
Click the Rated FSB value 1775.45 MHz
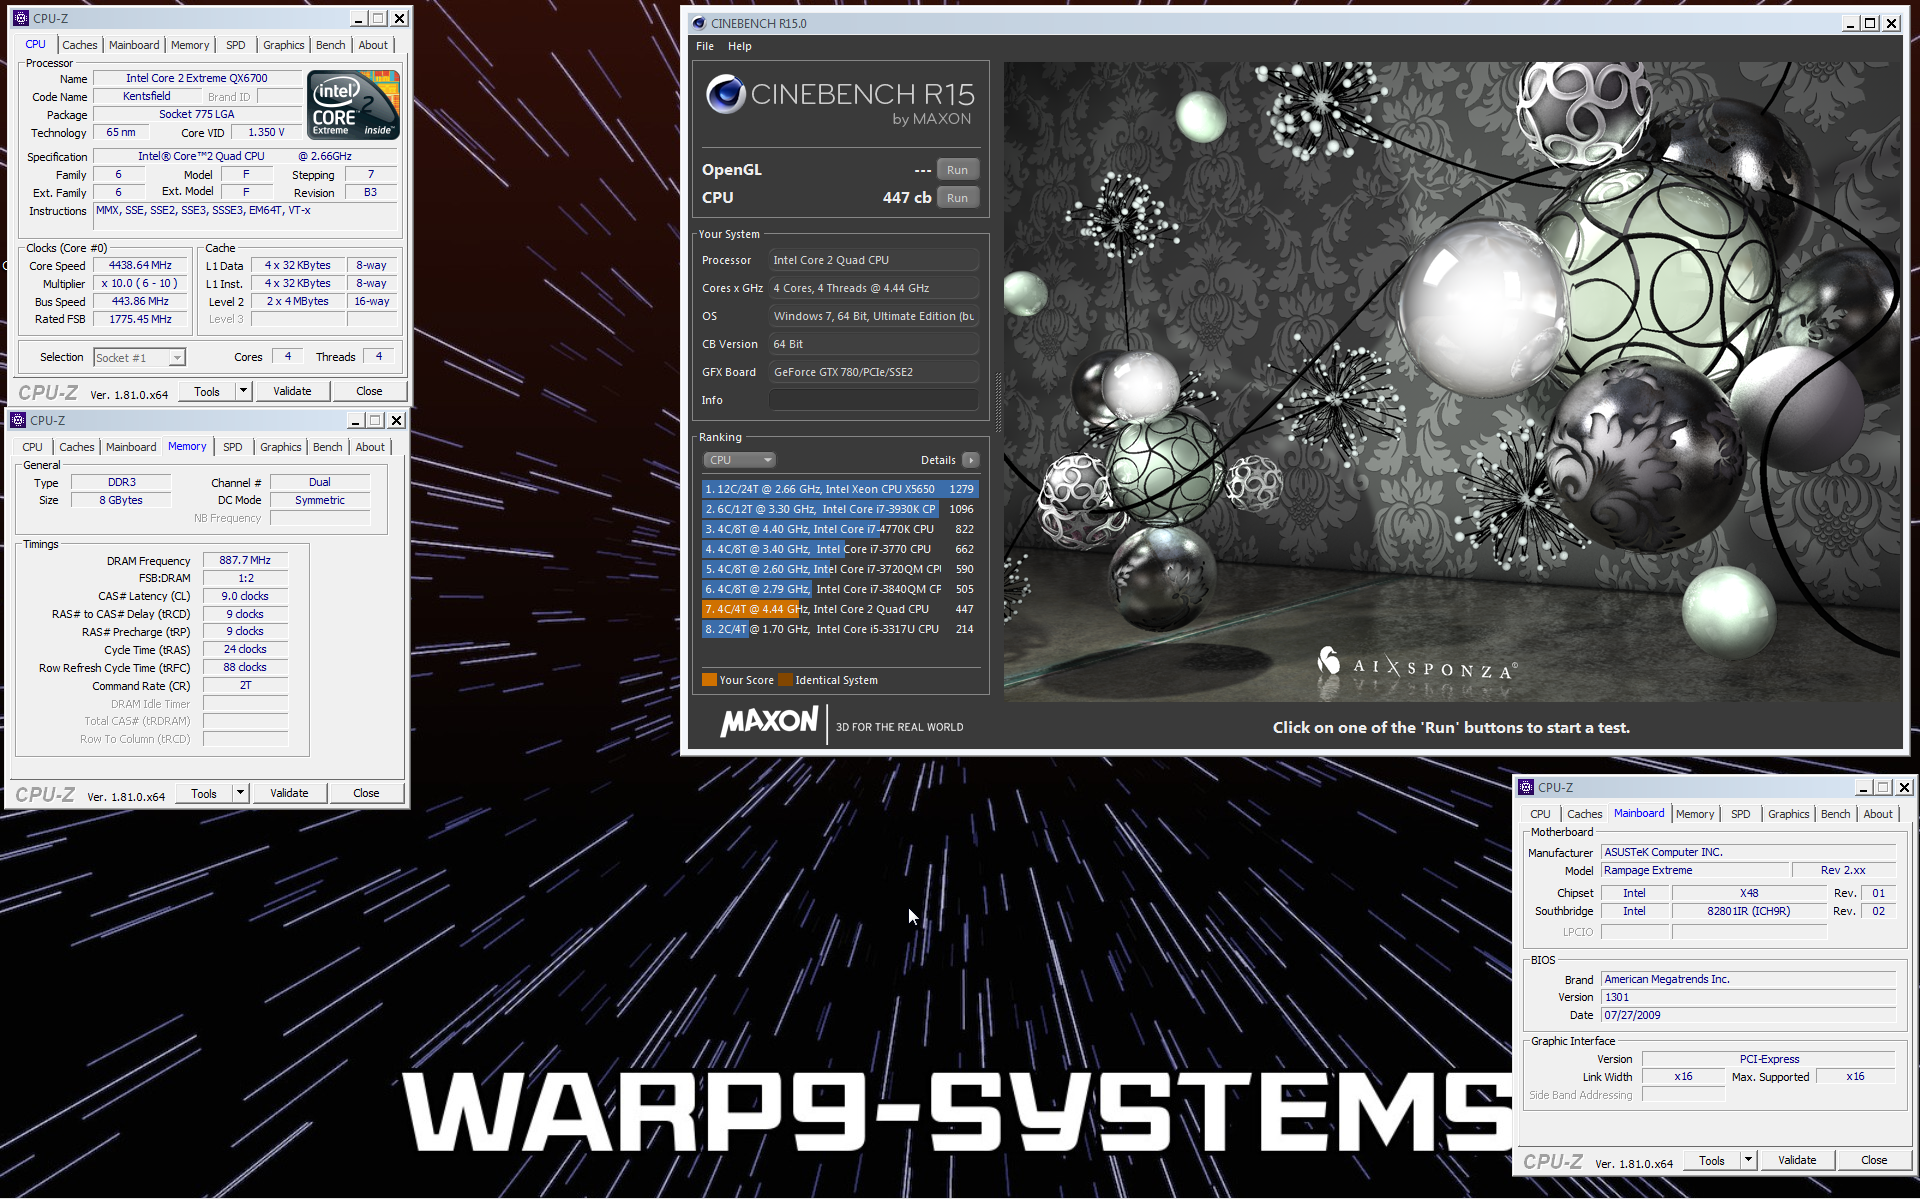pyautogui.click(x=140, y=320)
